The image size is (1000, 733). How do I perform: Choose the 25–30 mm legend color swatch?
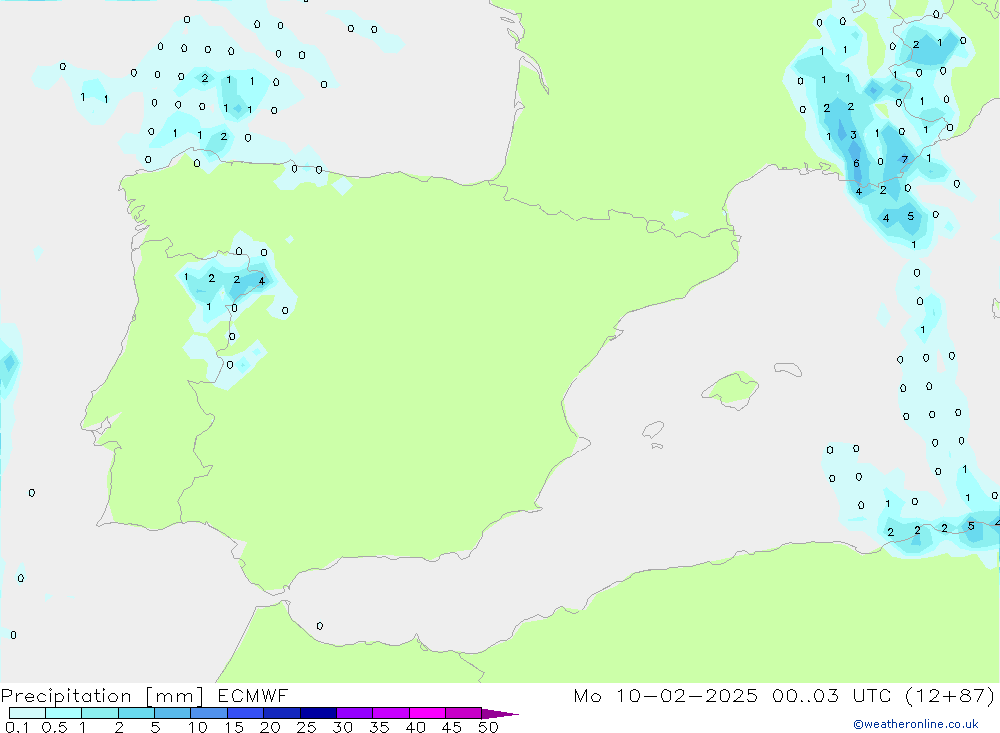318,713
